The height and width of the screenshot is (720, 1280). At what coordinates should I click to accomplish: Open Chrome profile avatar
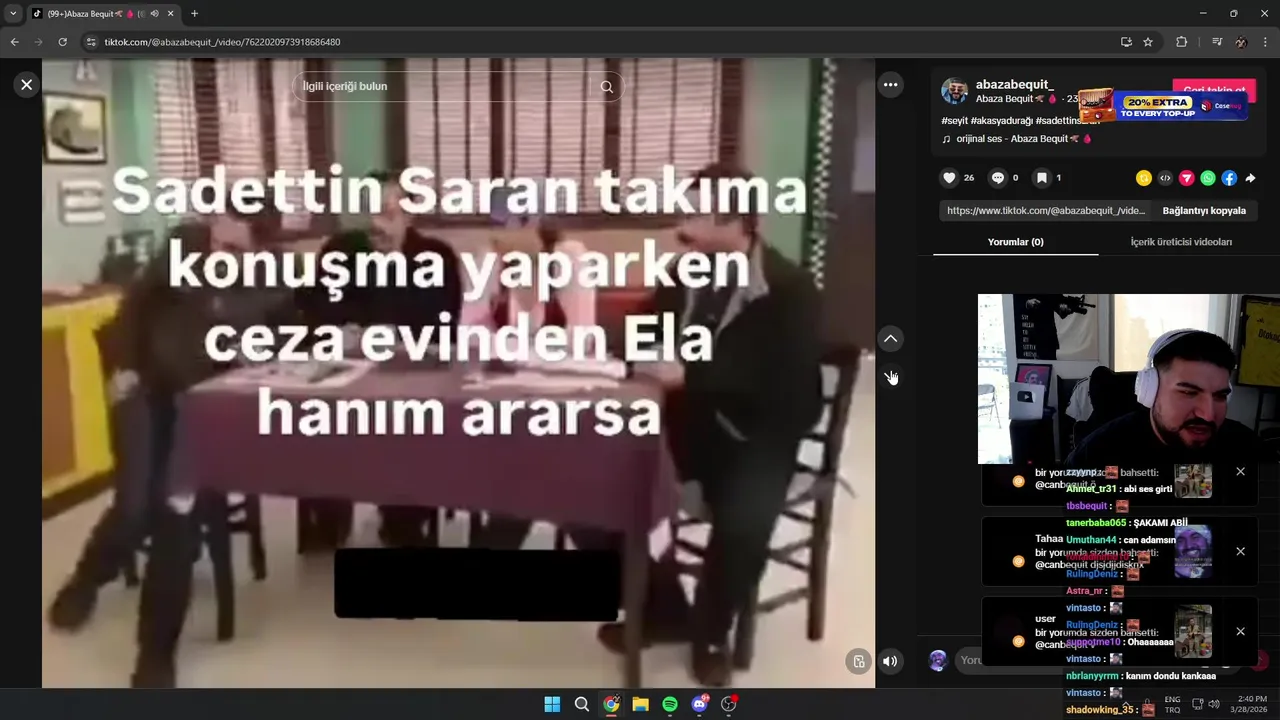pos(1241,42)
